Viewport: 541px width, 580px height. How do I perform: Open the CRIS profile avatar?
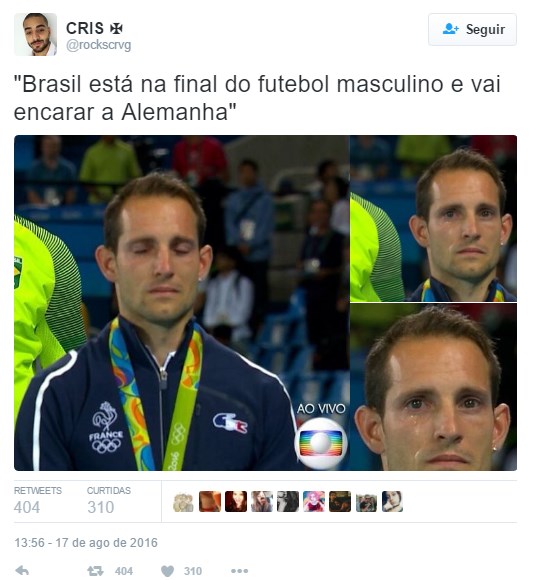click(35, 34)
